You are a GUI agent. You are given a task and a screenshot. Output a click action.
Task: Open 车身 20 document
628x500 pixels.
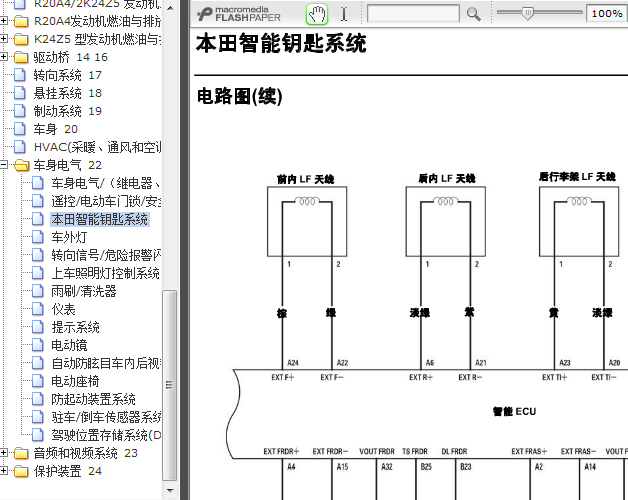56,129
